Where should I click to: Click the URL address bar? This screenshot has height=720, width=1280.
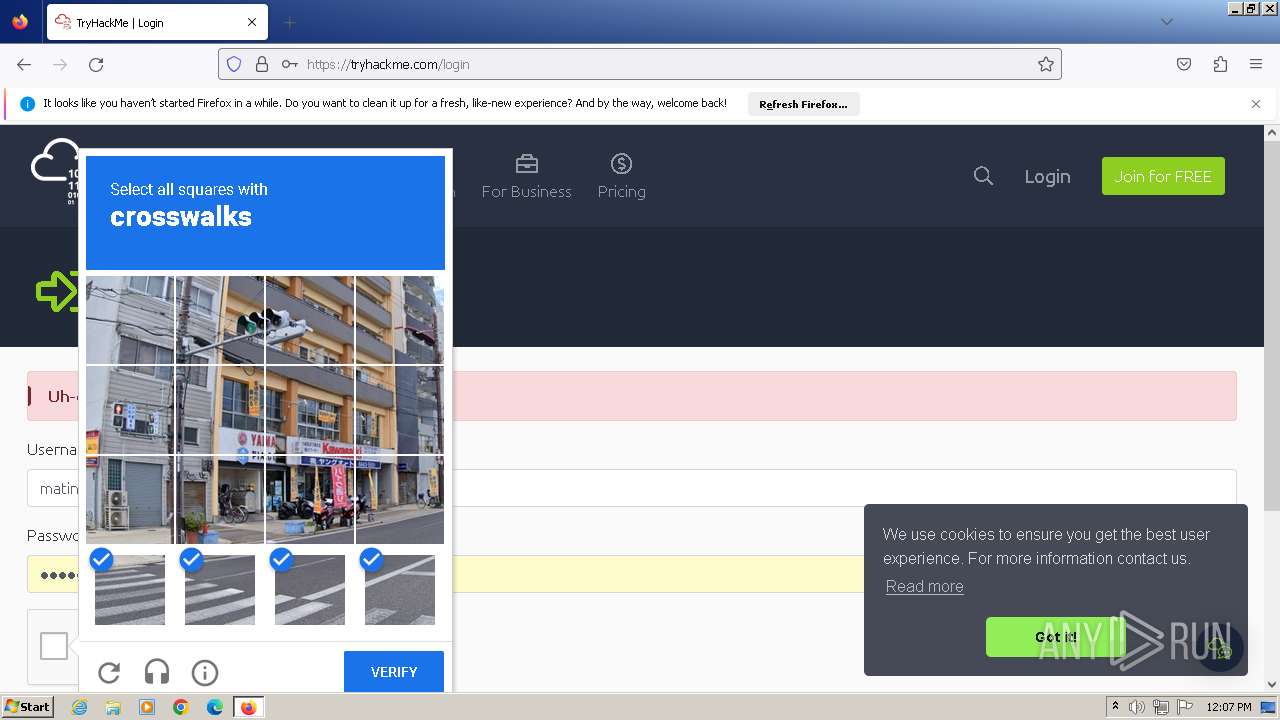(x=640, y=64)
